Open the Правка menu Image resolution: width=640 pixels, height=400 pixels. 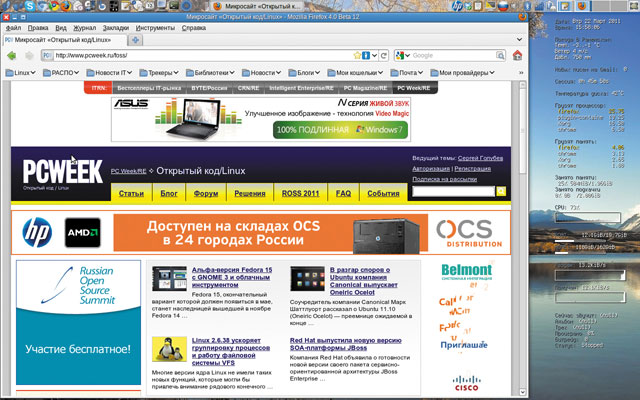(38, 28)
